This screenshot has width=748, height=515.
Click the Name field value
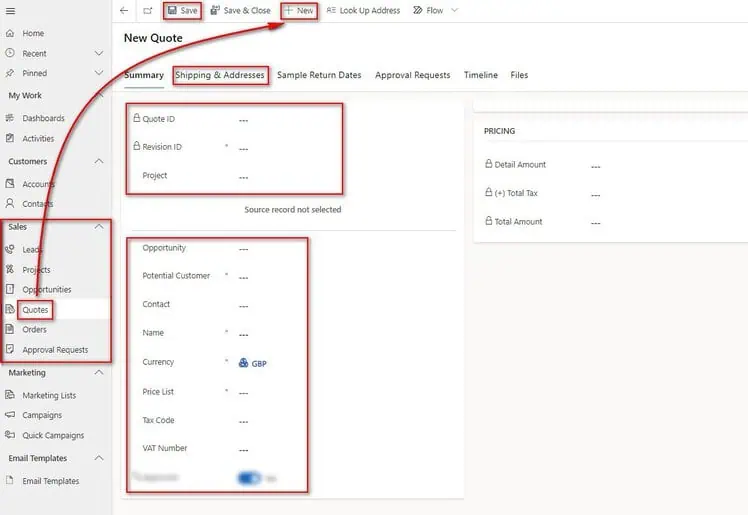244,335
